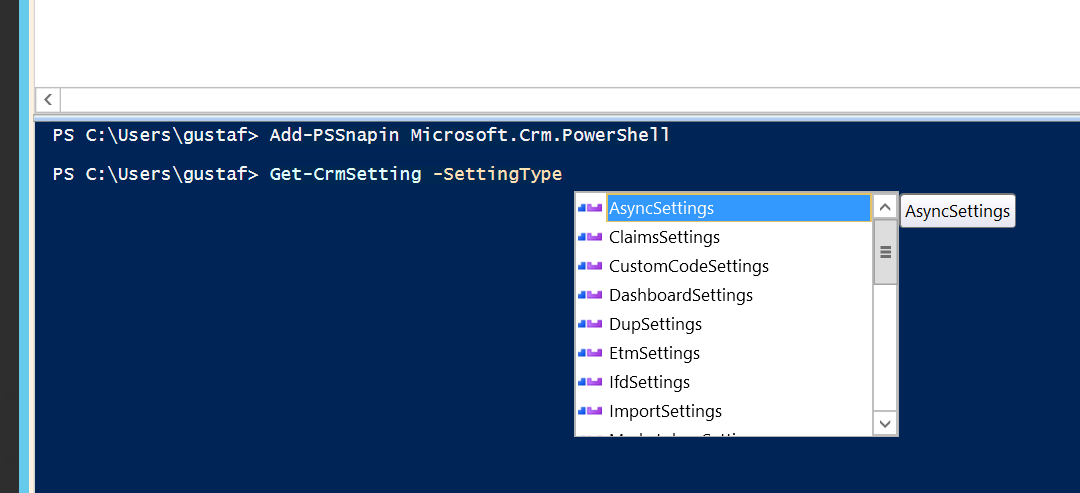
Task: Pick the CustomCodeSettings label
Action: [x=688, y=266]
